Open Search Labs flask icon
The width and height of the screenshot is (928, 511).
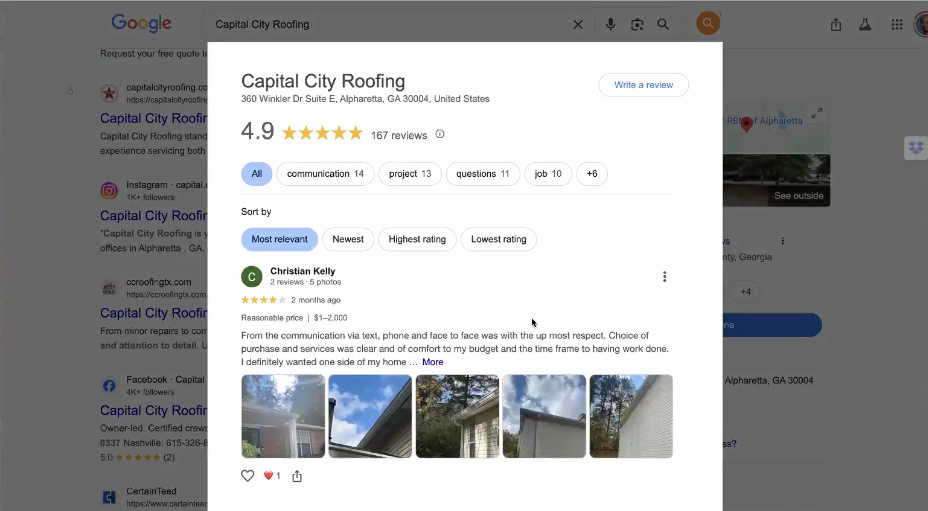[x=865, y=24]
